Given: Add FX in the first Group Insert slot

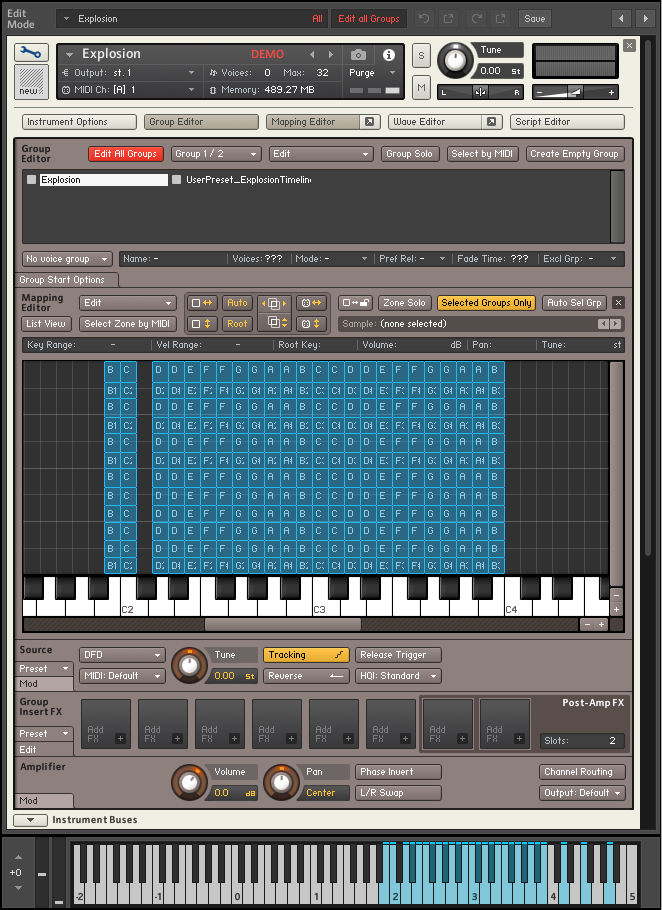Looking at the screenshot, I should (x=106, y=724).
